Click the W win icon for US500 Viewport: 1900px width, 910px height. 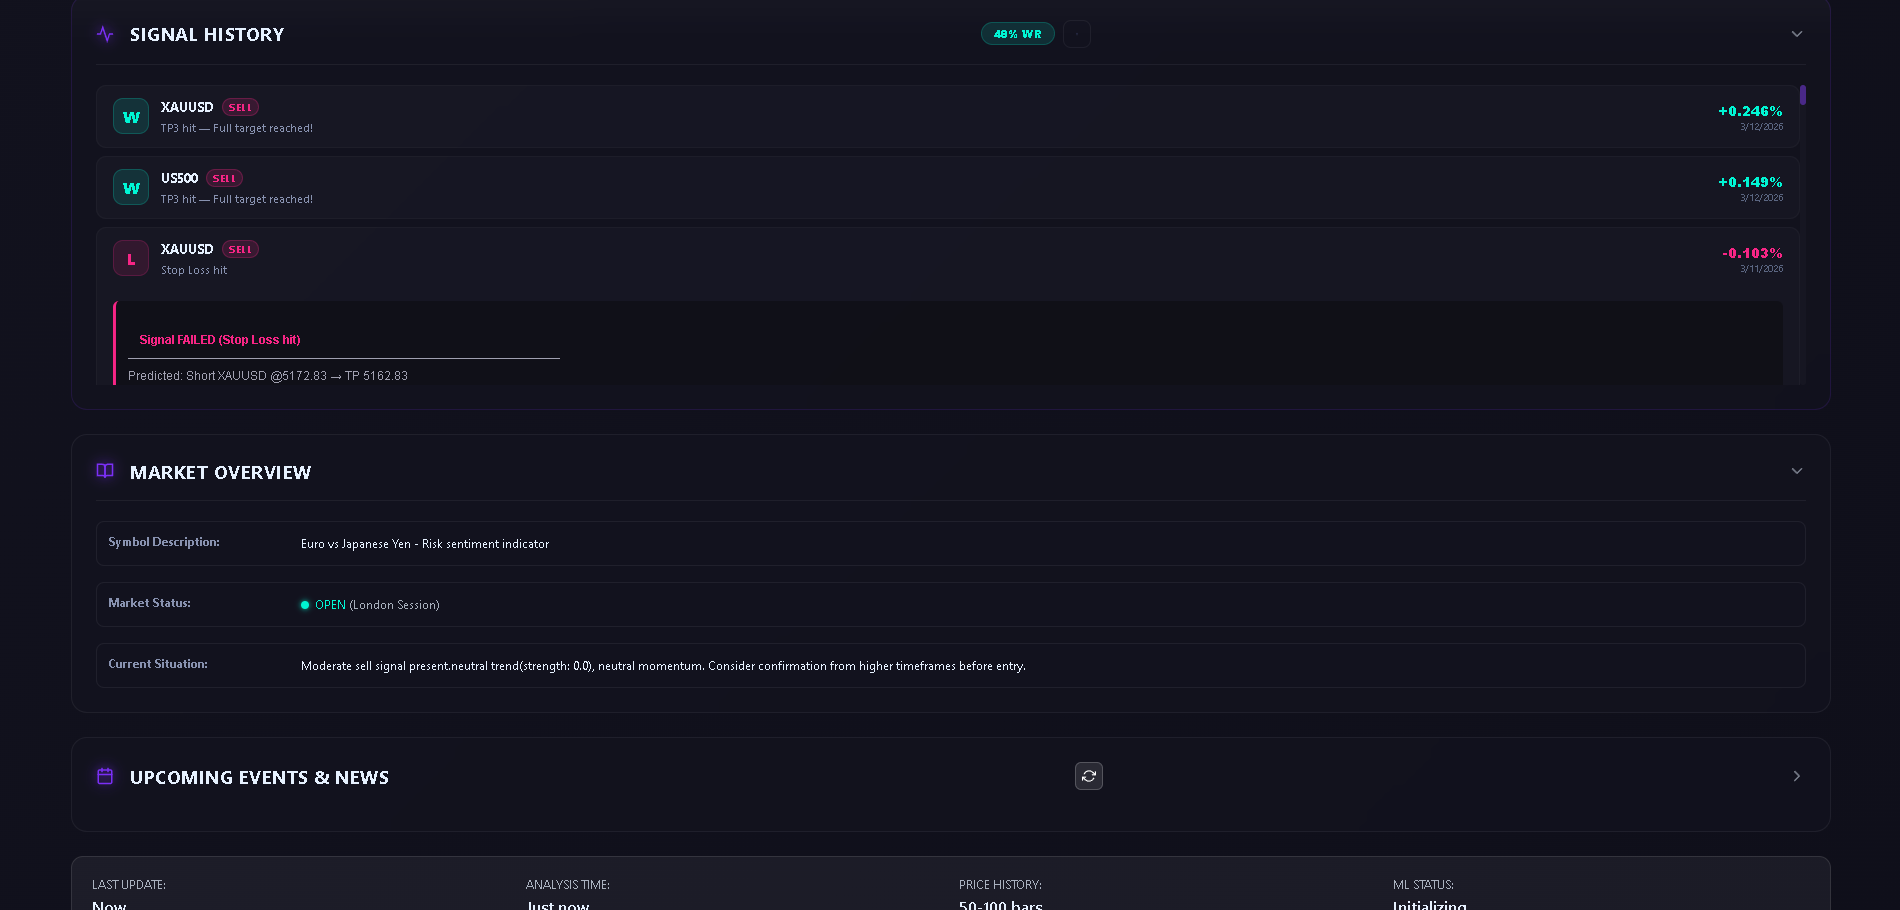click(x=131, y=188)
